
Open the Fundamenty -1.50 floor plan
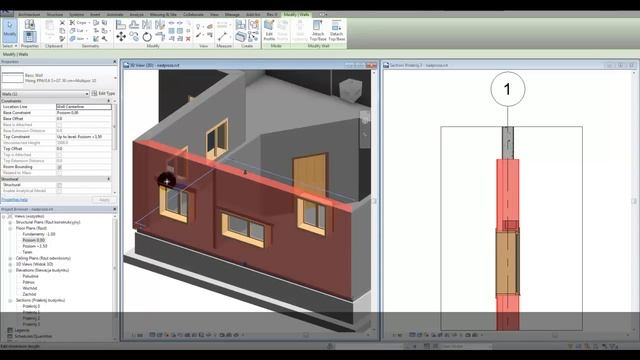(39, 234)
